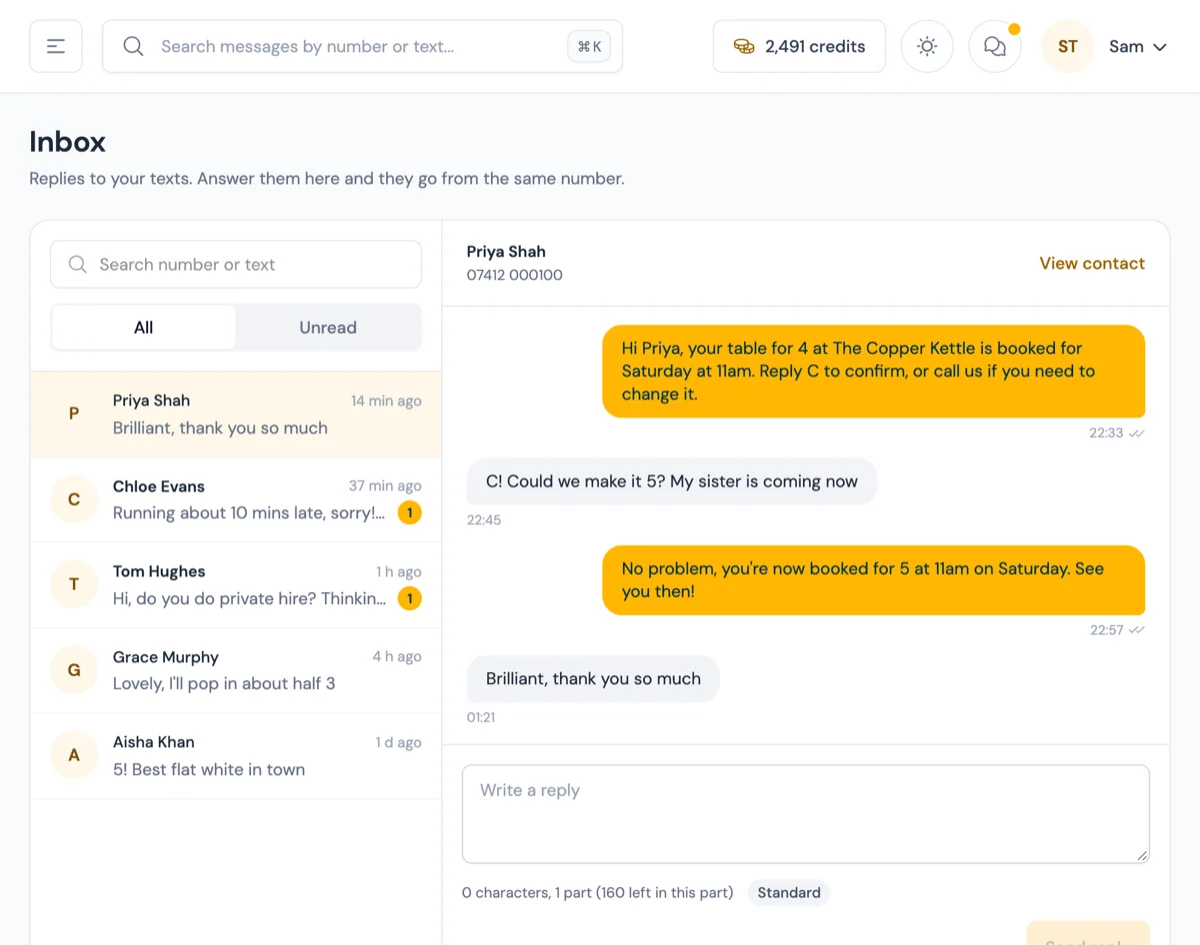Image resolution: width=1200 pixels, height=945 pixels.
Task: Click the C avatar for Chloe Evans
Action: [74, 499]
